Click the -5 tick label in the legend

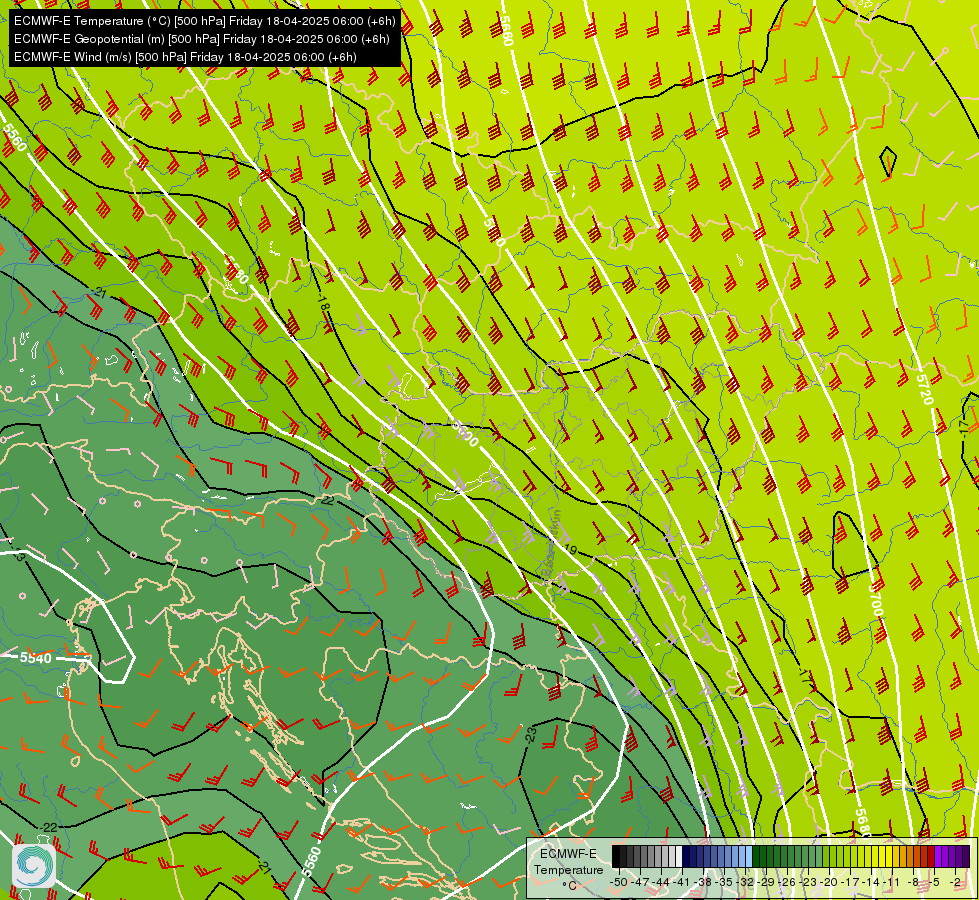click(x=935, y=882)
